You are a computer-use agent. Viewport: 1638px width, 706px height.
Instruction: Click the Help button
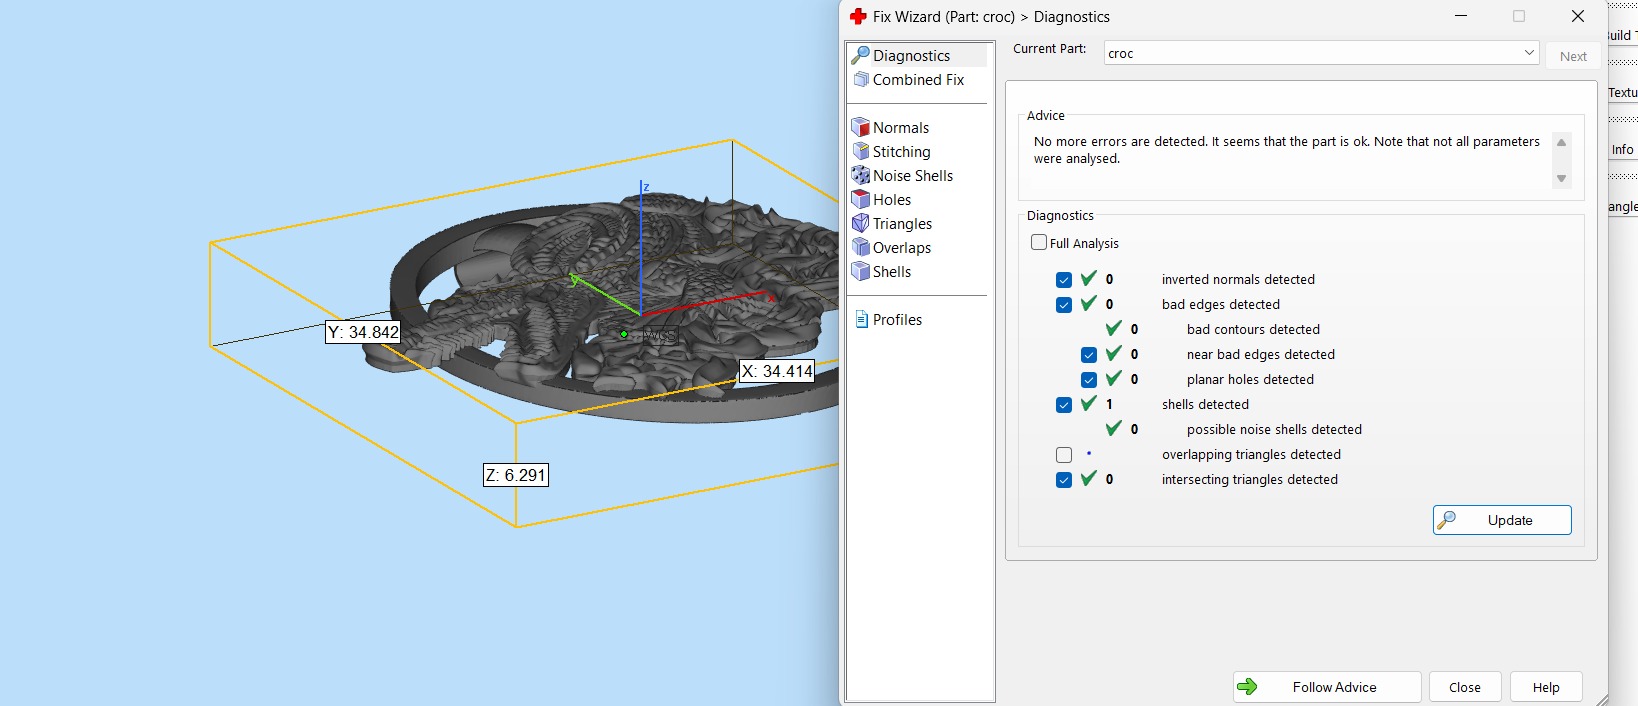1546,687
